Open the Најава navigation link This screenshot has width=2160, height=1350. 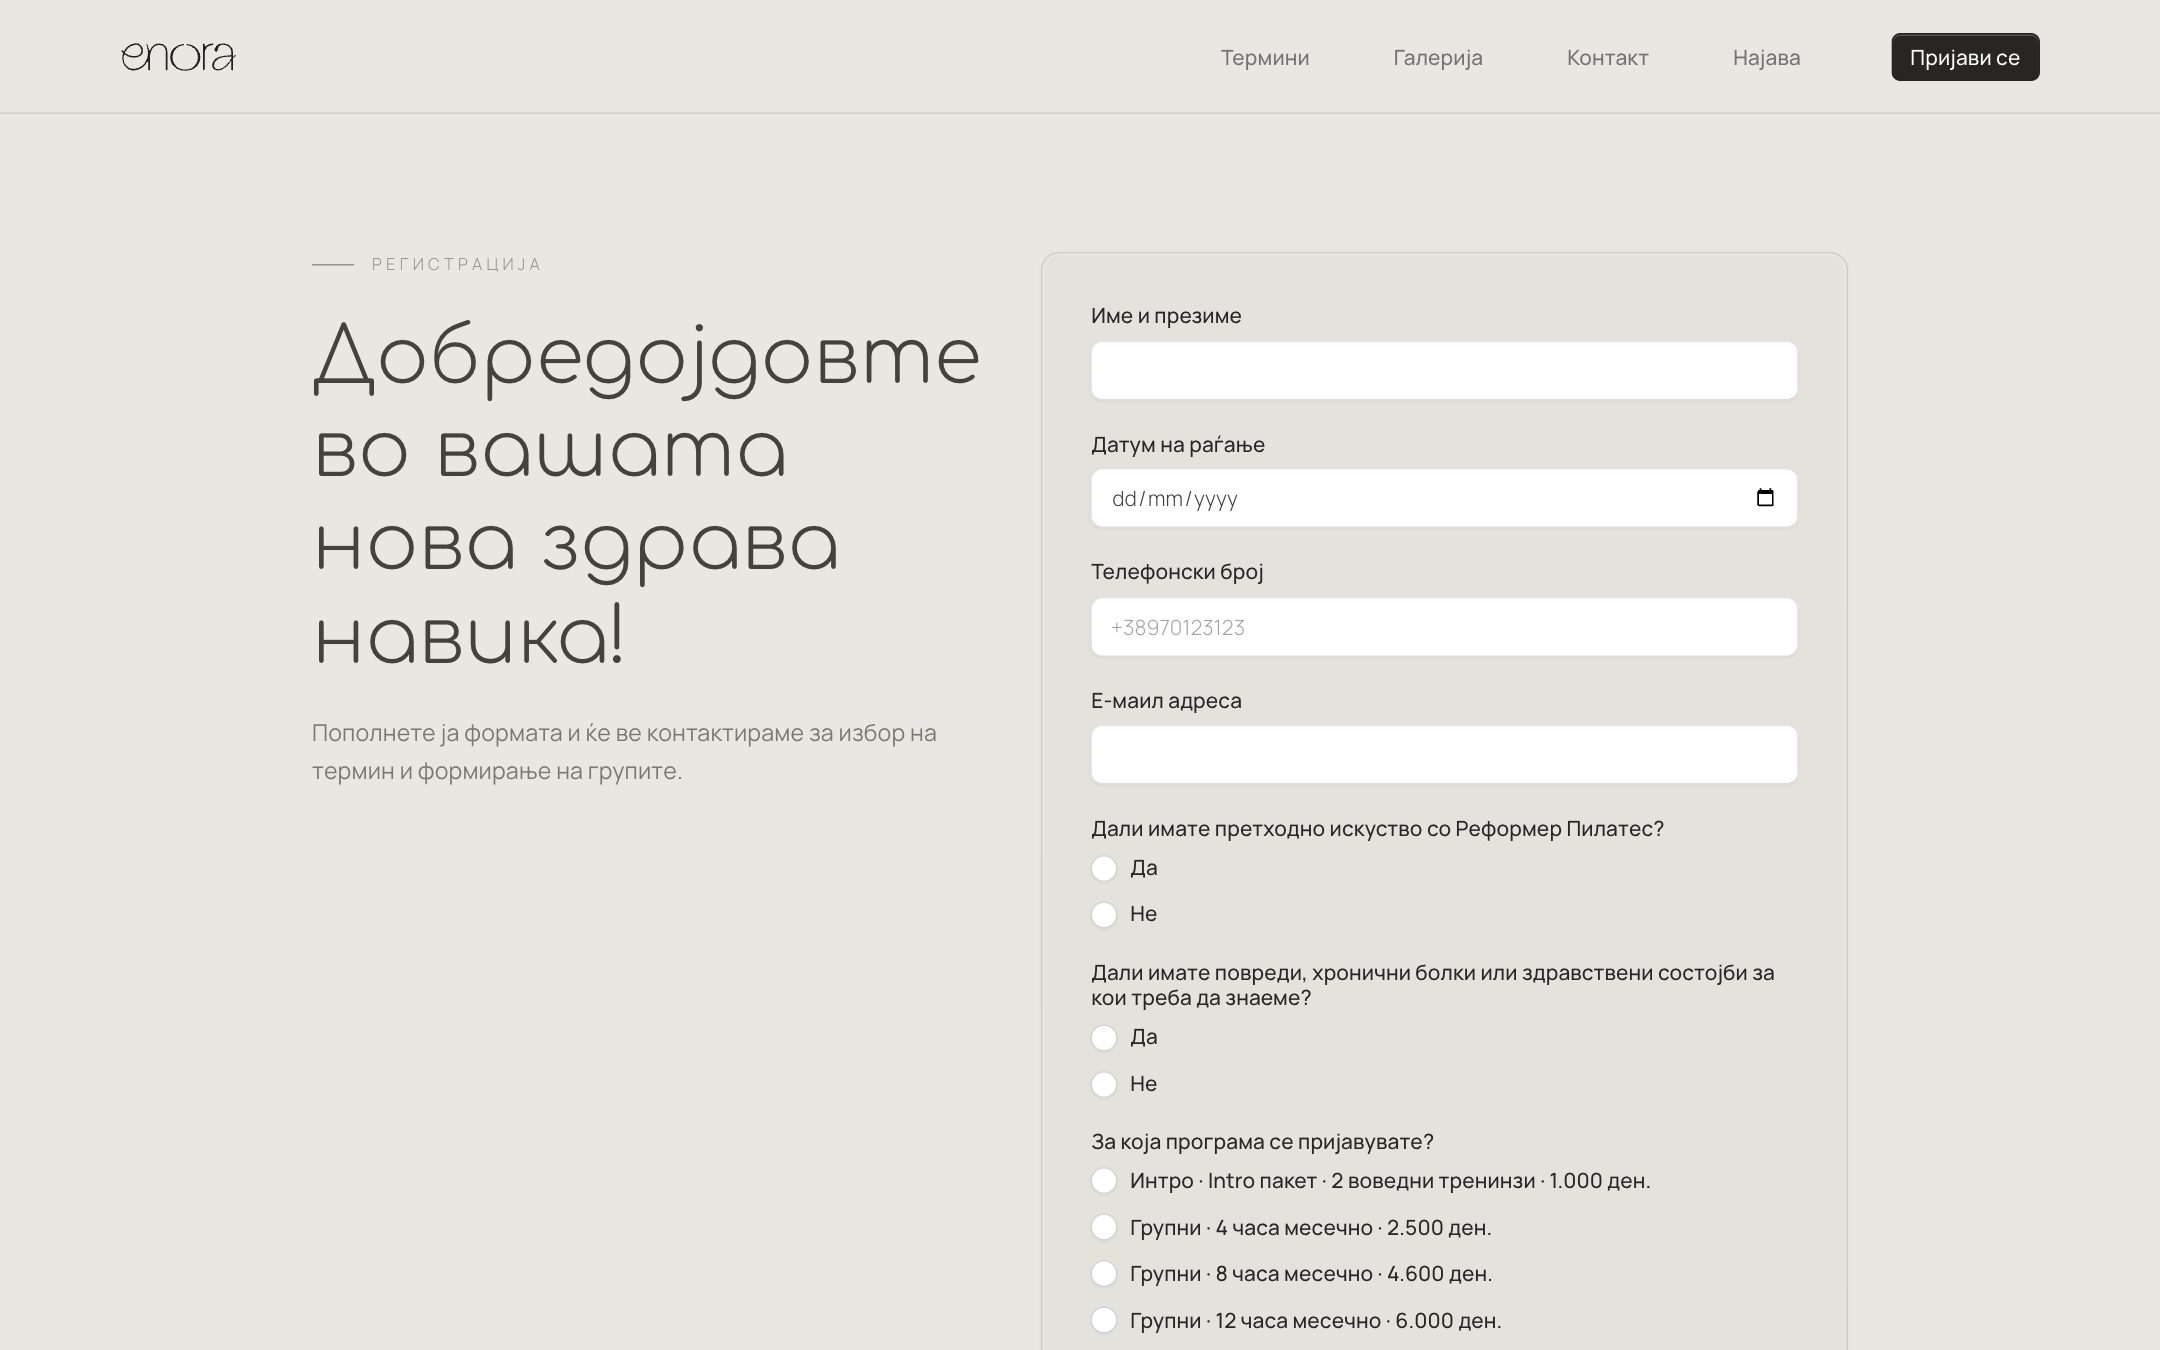[1766, 57]
